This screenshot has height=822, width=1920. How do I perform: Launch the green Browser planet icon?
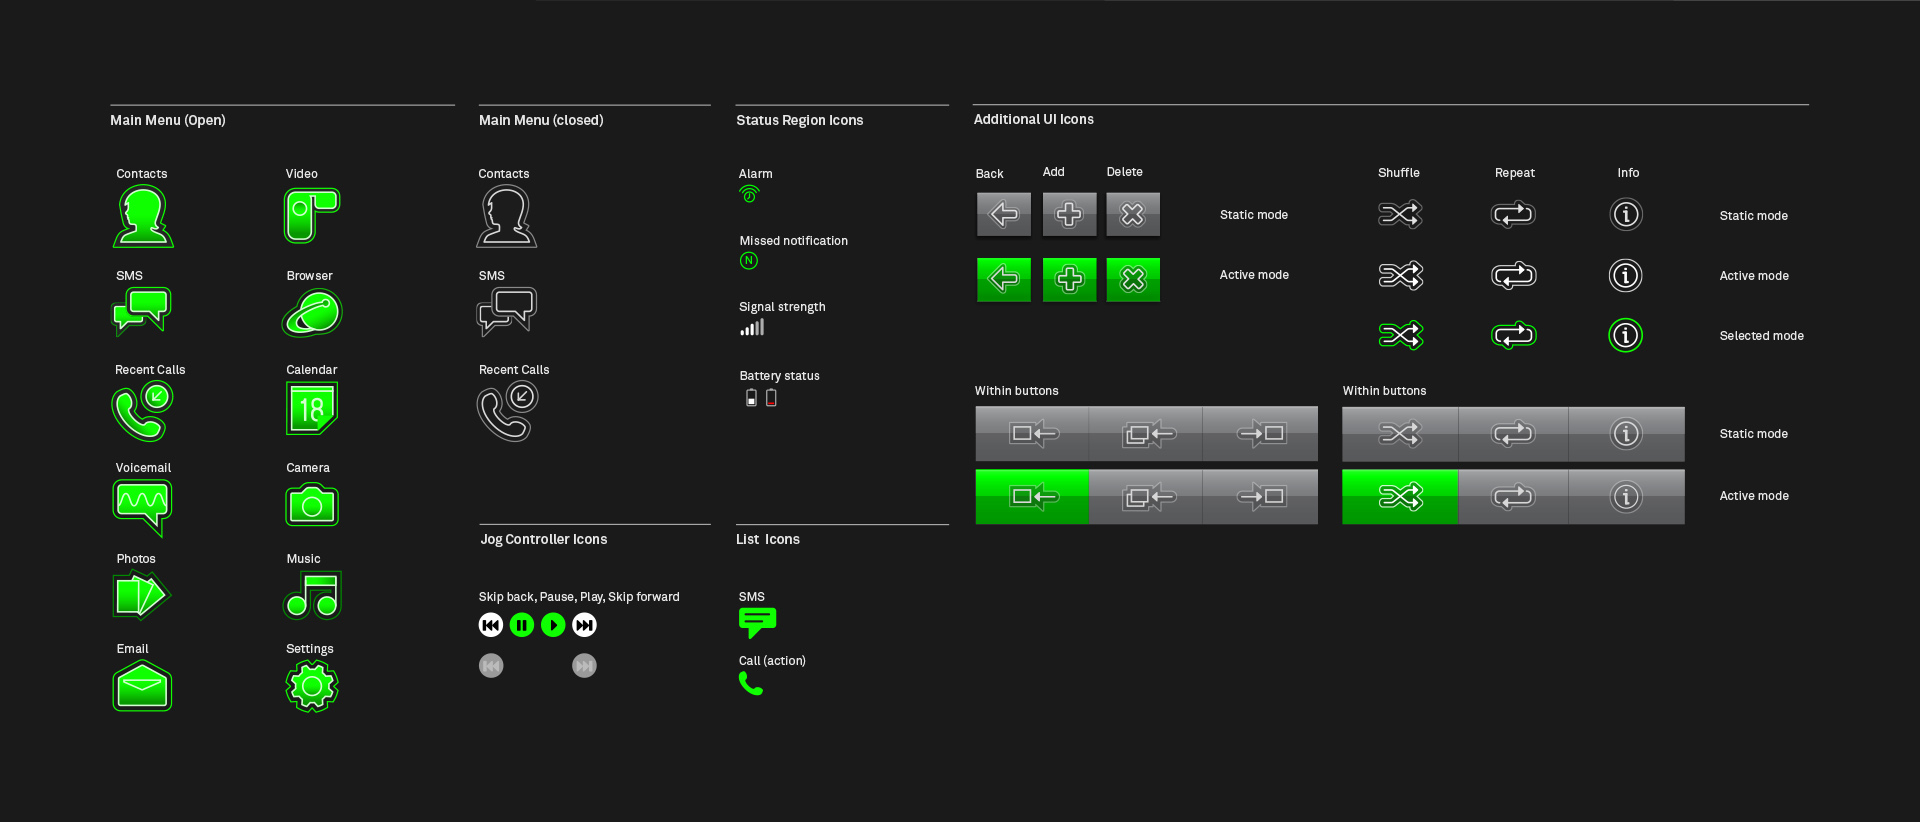point(312,313)
